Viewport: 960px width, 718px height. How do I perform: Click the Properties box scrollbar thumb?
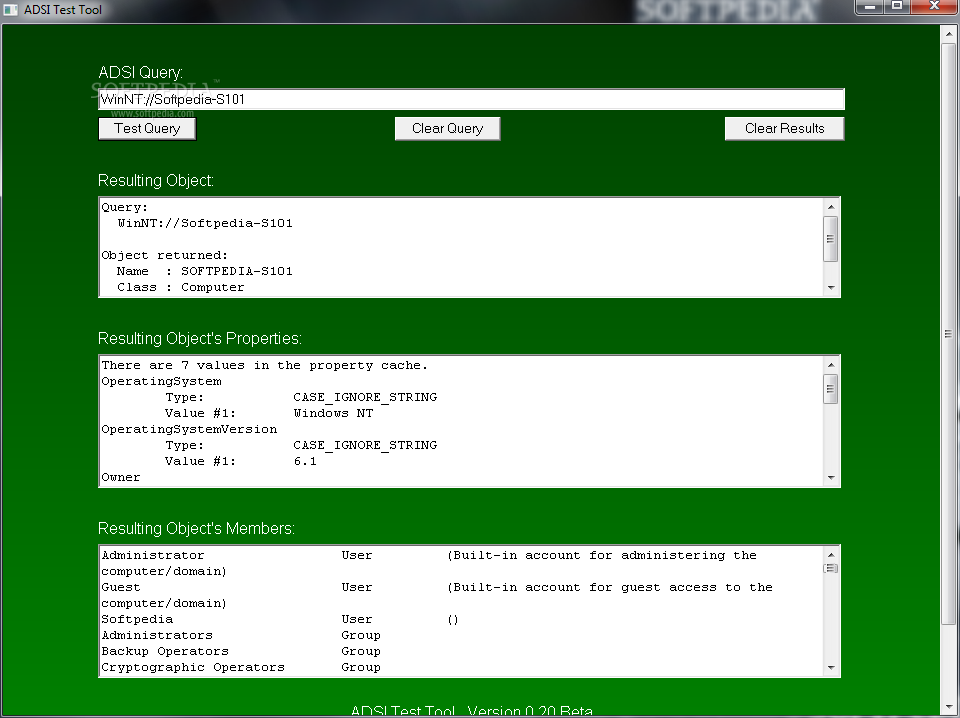pos(831,389)
